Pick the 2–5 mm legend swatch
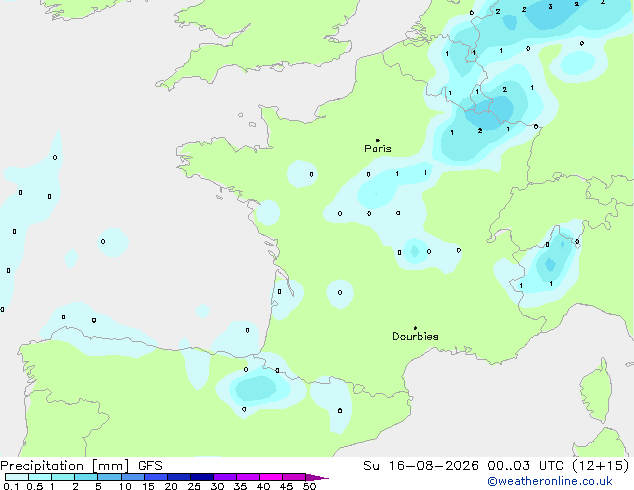Image resolution: width=634 pixels, height=490 pixels. (x=86, y=477)
